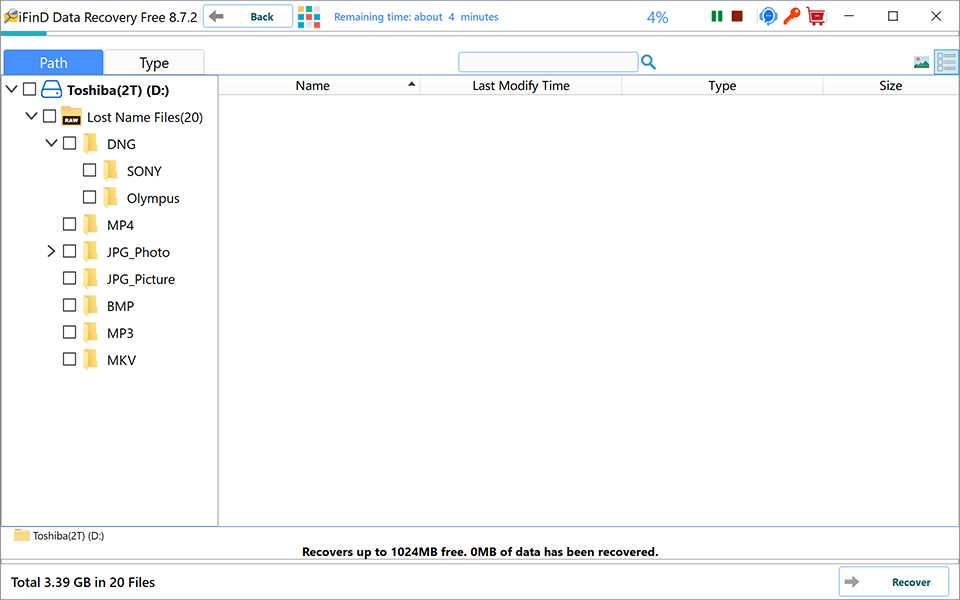960x600 pixels.
Task: Switch to thumbnail preview view icon
Action: click(x=921, y=62)
